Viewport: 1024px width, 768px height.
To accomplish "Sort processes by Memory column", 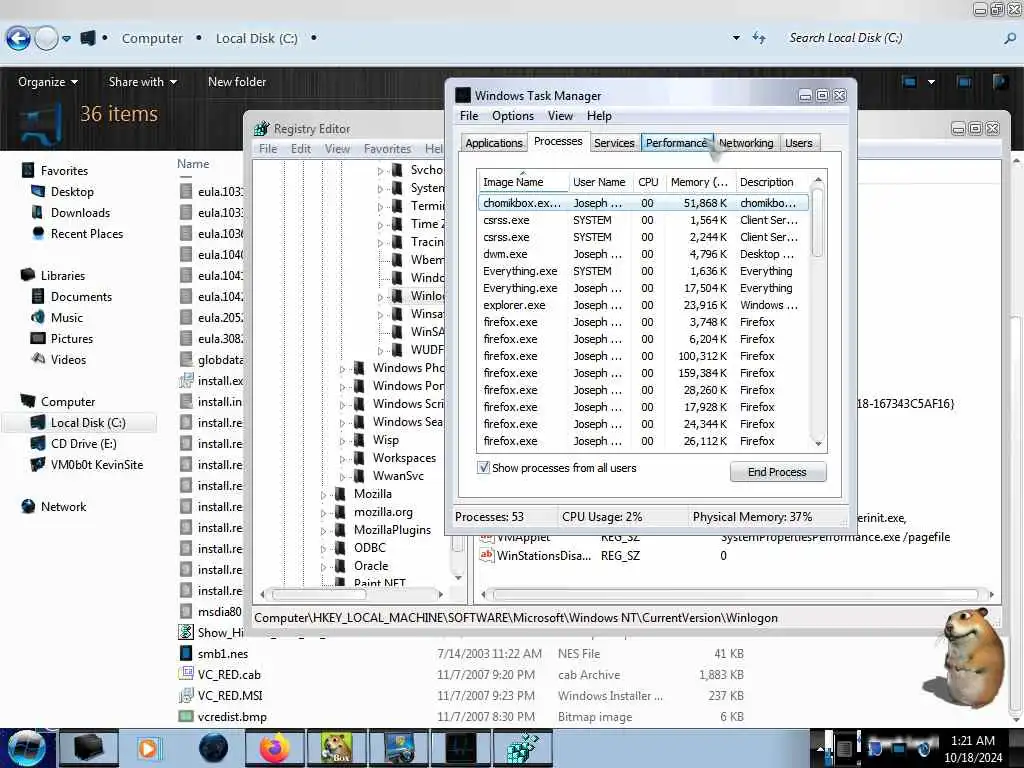I will tap(699, 182).
